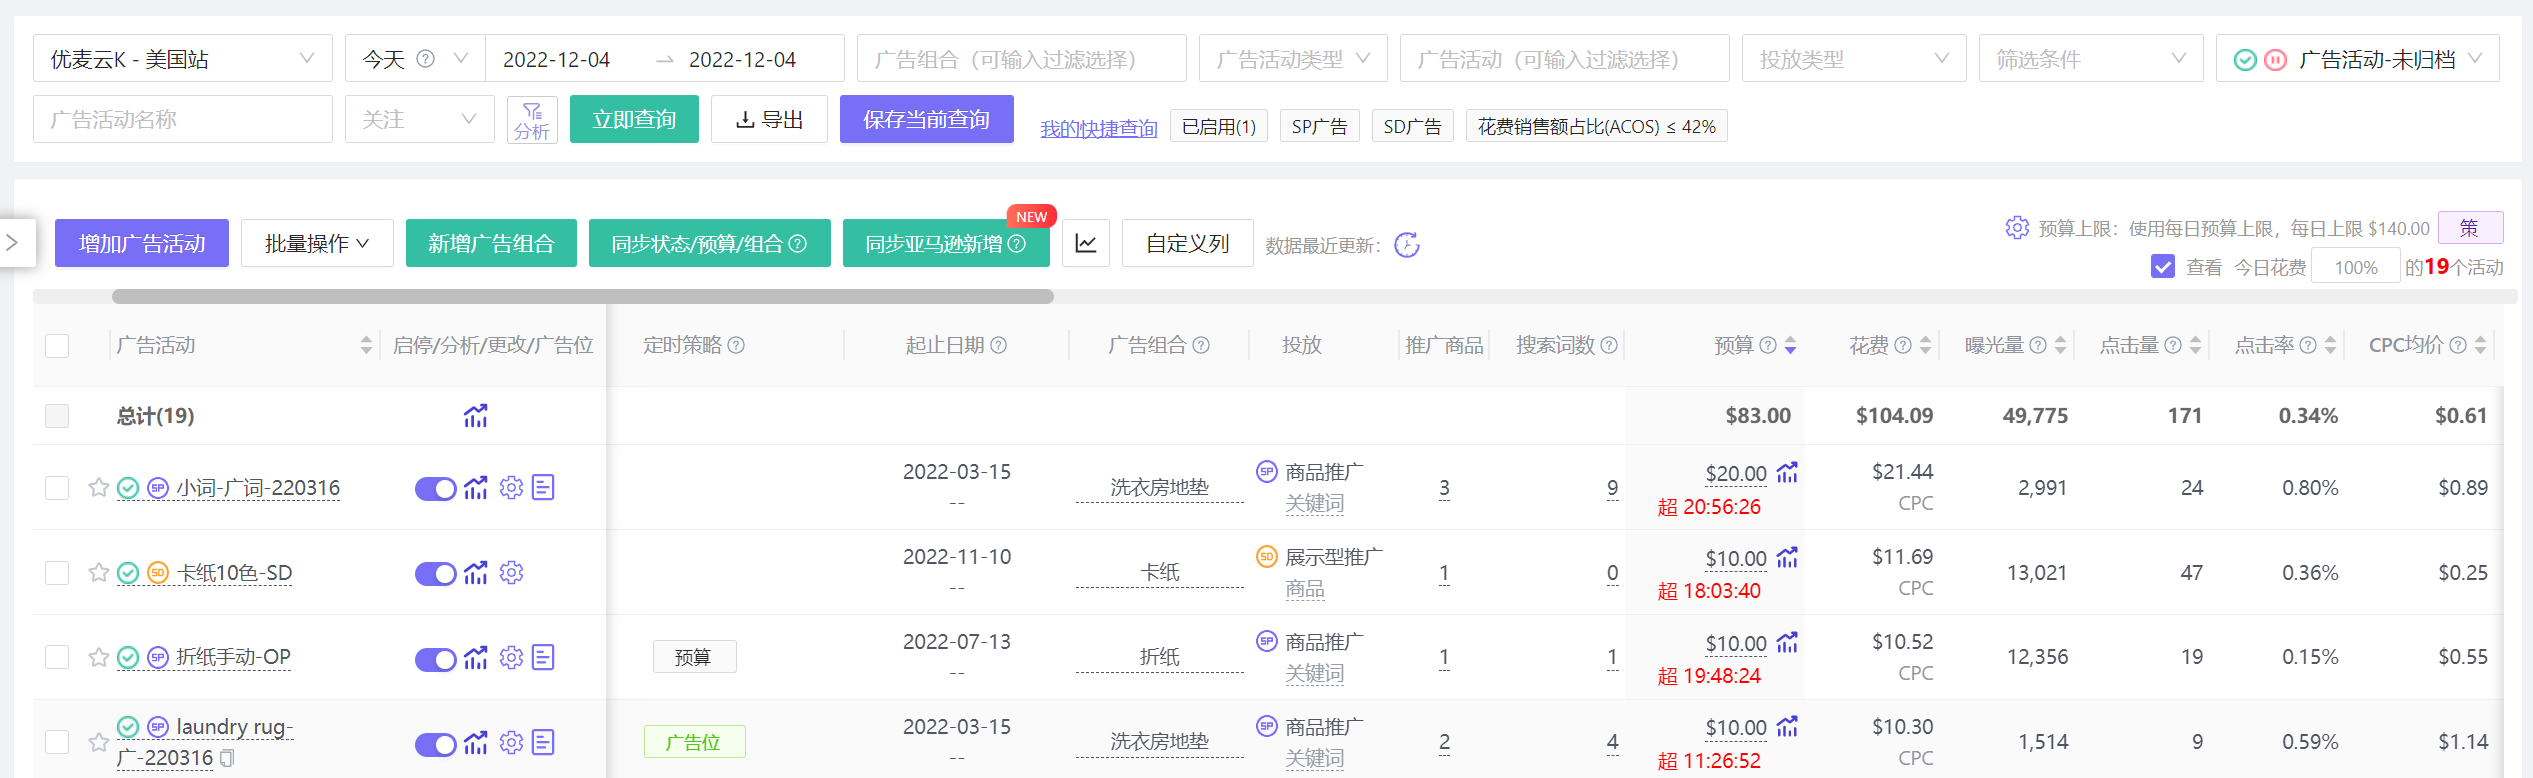Star the 折纸手动-OP campaign as favorite
The width and height of the screenshot is (2533, 778).
(98, 658)
